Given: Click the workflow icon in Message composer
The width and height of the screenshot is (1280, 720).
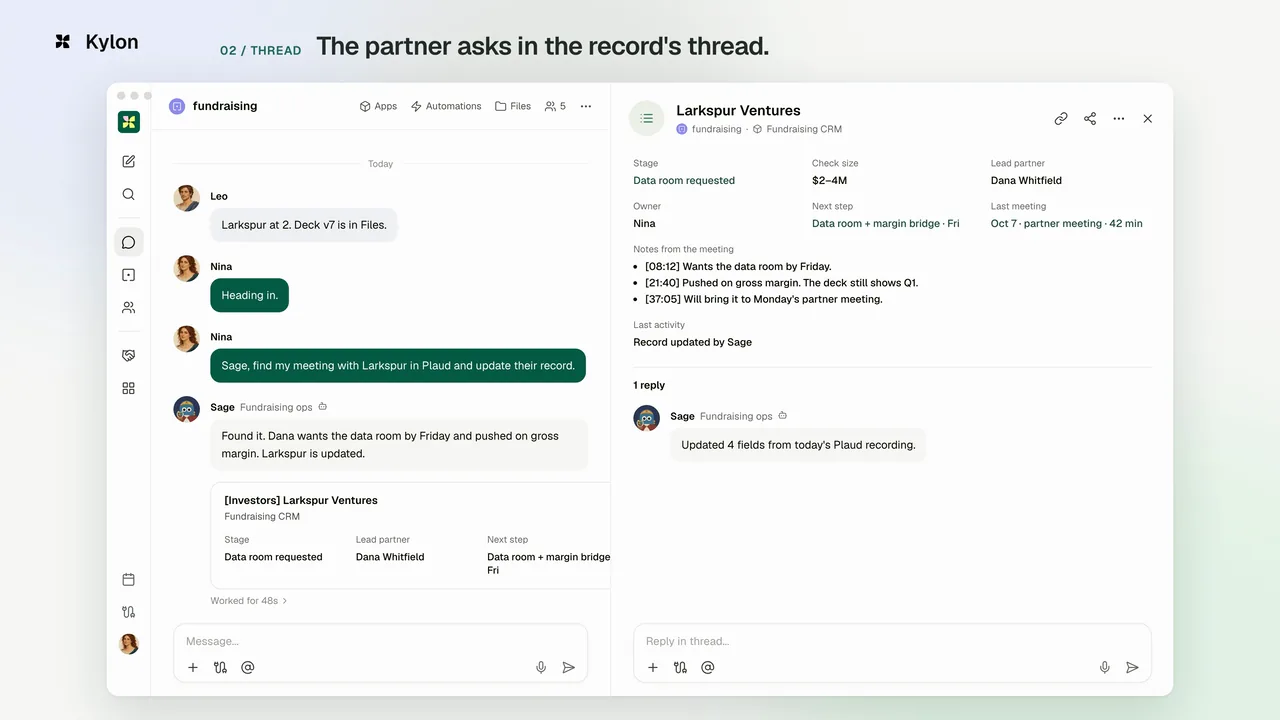Looking at the screenshot, I should [220, 667].
